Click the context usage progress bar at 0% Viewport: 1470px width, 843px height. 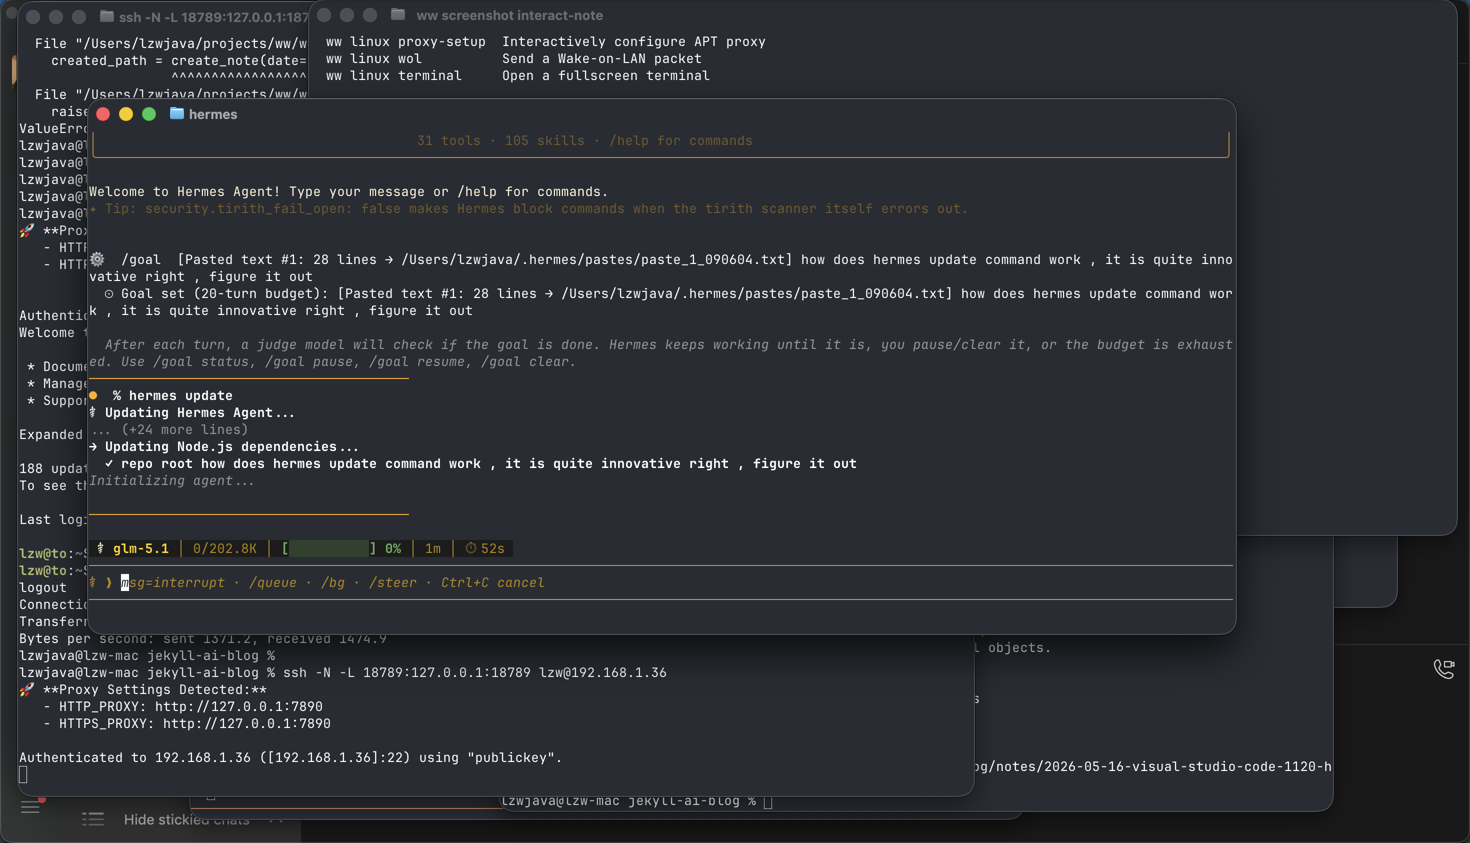[x=329, y=548]
